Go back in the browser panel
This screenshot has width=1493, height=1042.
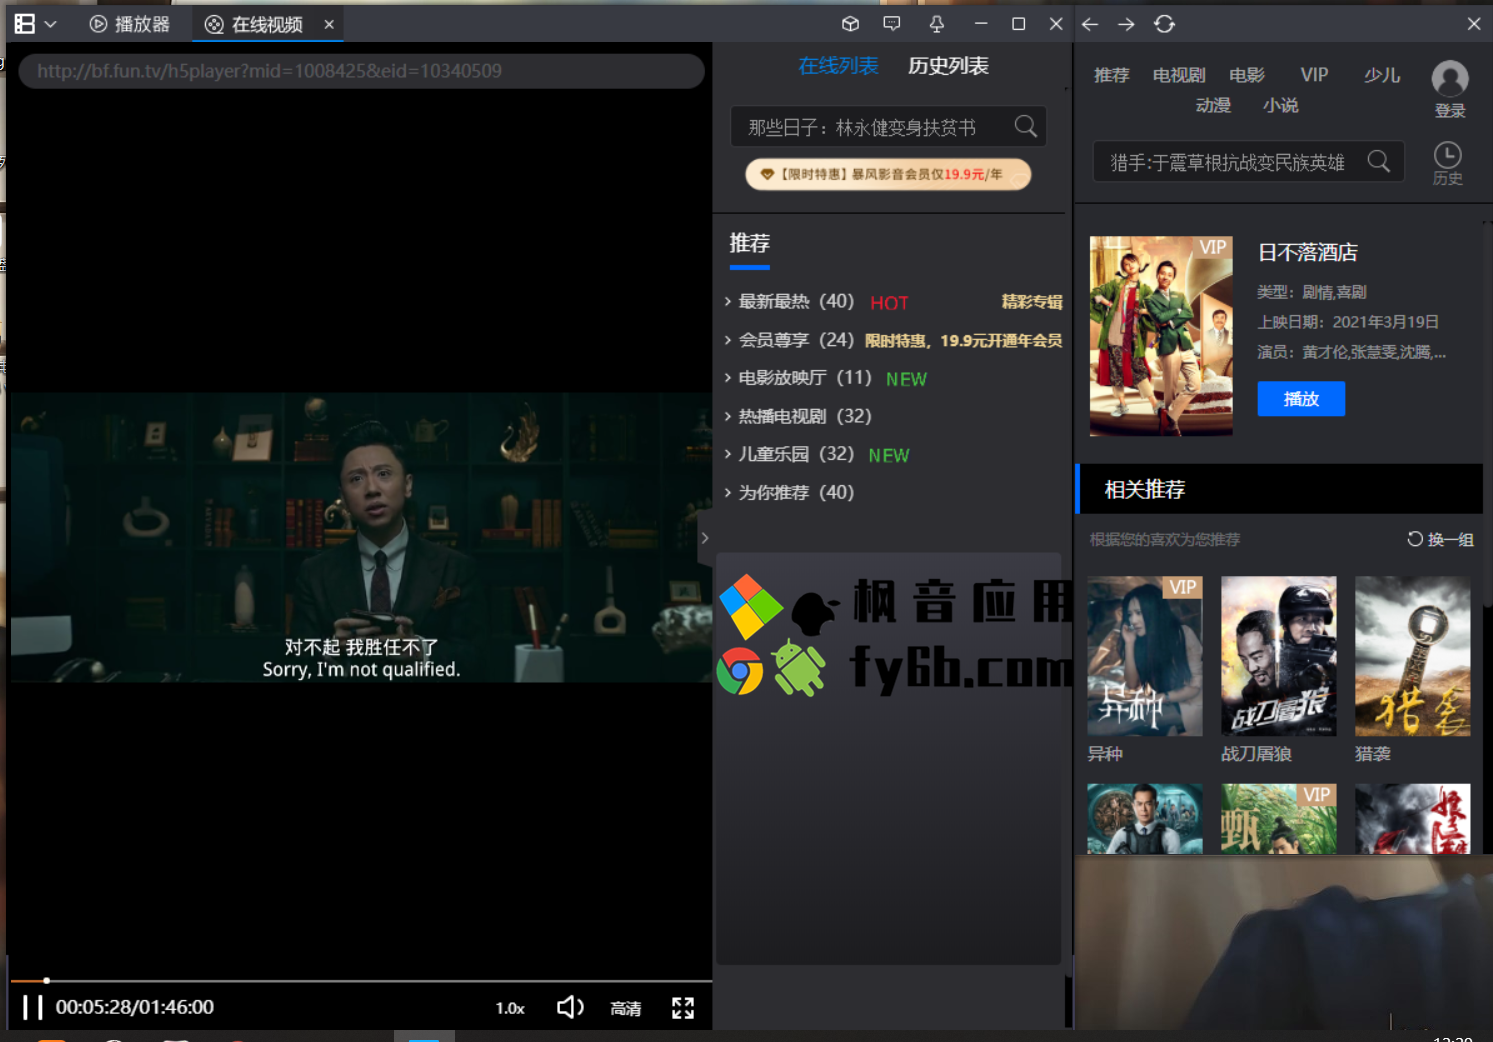click(x=1090, y=24)
